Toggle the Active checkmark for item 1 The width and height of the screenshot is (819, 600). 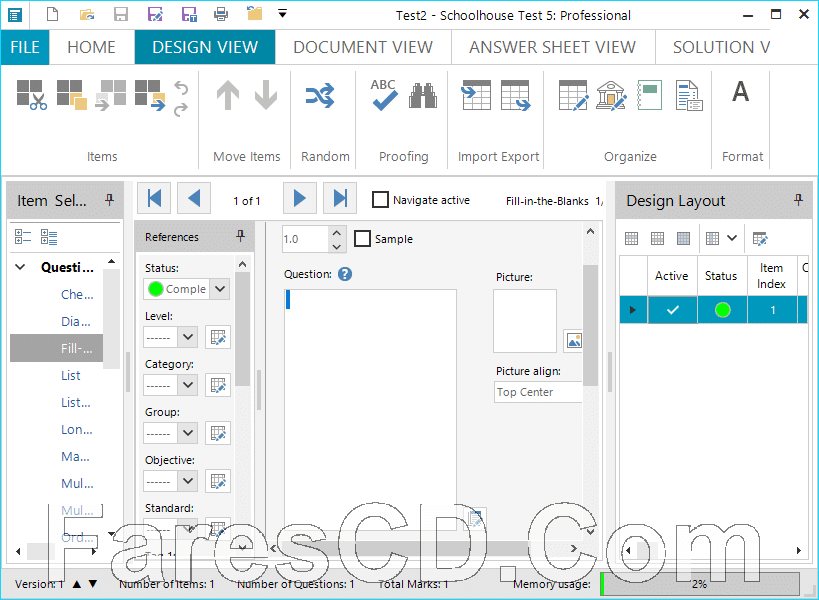coord(673,310)
